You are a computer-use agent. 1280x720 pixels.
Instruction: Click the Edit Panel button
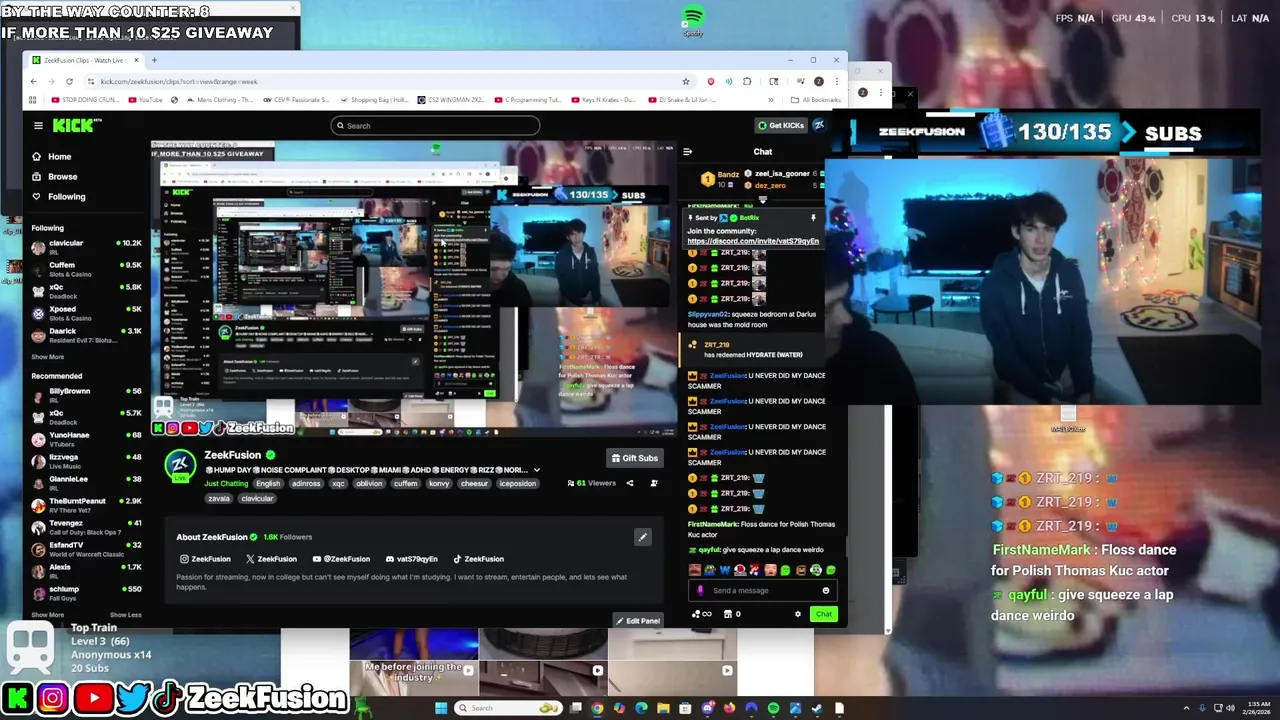[x=638, y=621]
